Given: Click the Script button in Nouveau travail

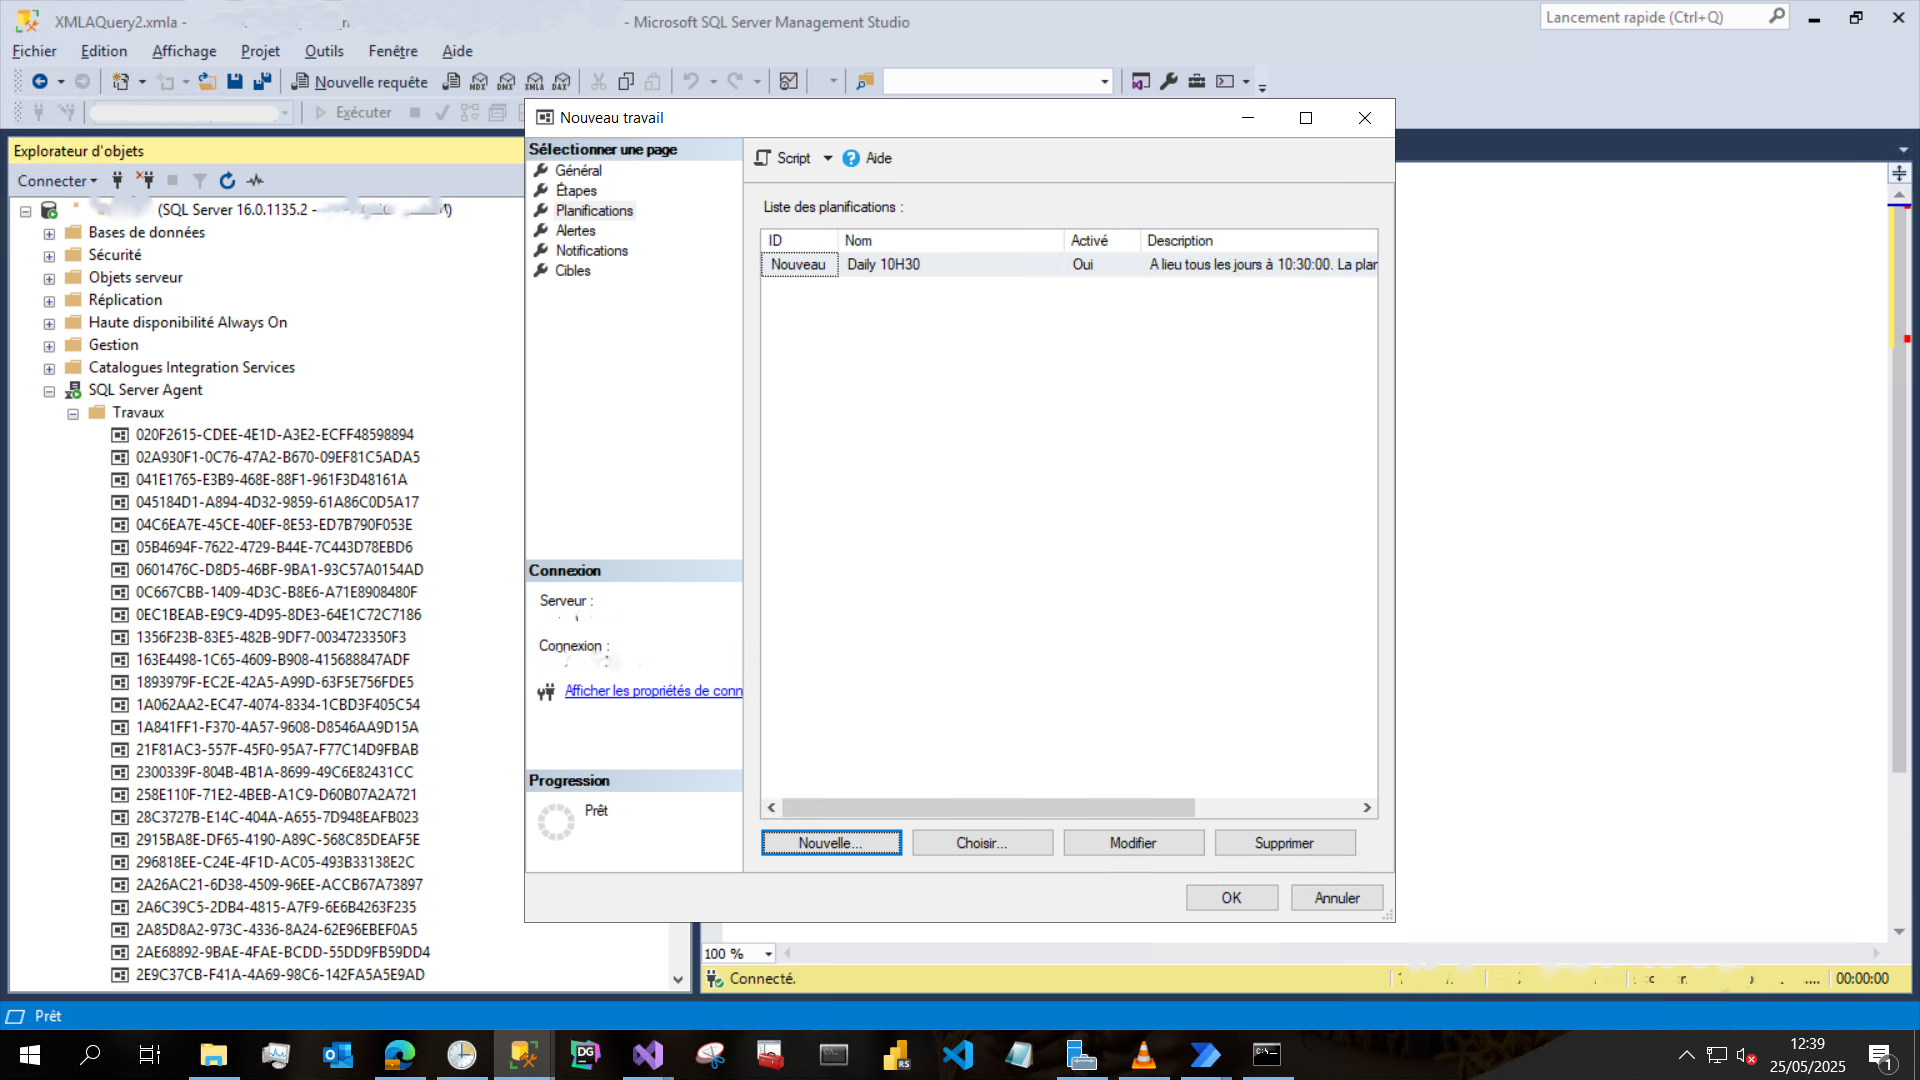Looking at the screenshot, I should [x=782, y=158].
